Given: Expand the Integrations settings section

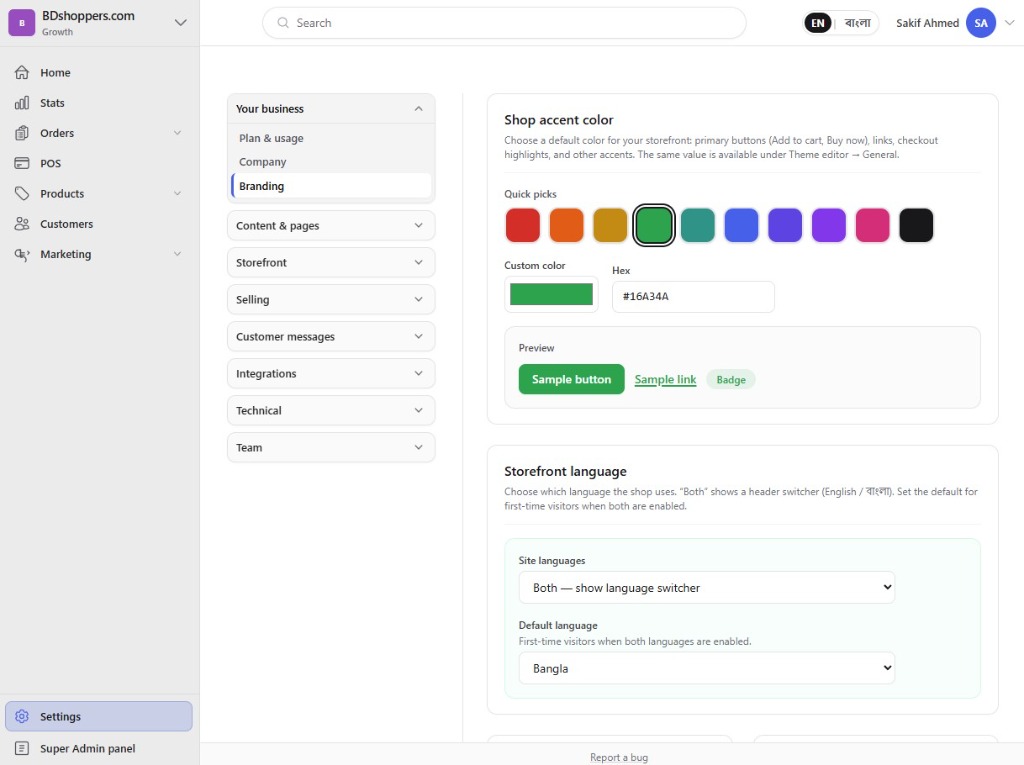Looking at the screenshot, I should (331, 374).
